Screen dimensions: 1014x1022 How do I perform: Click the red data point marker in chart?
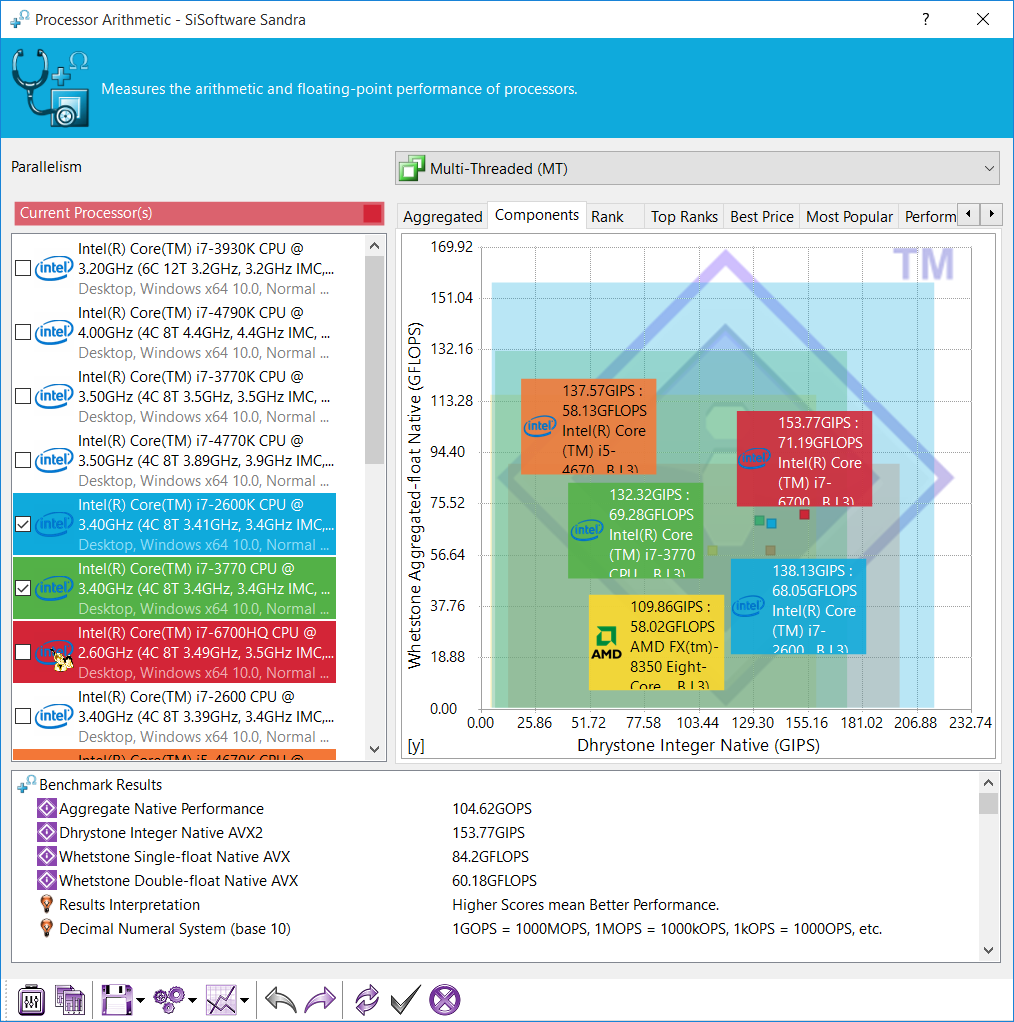point(804,515)
